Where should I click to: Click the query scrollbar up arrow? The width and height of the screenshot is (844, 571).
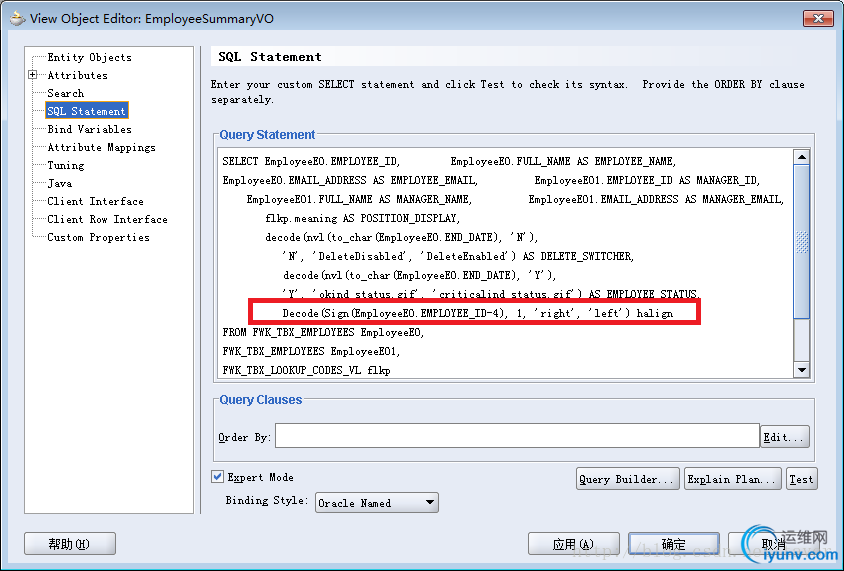tap(801, 157)
